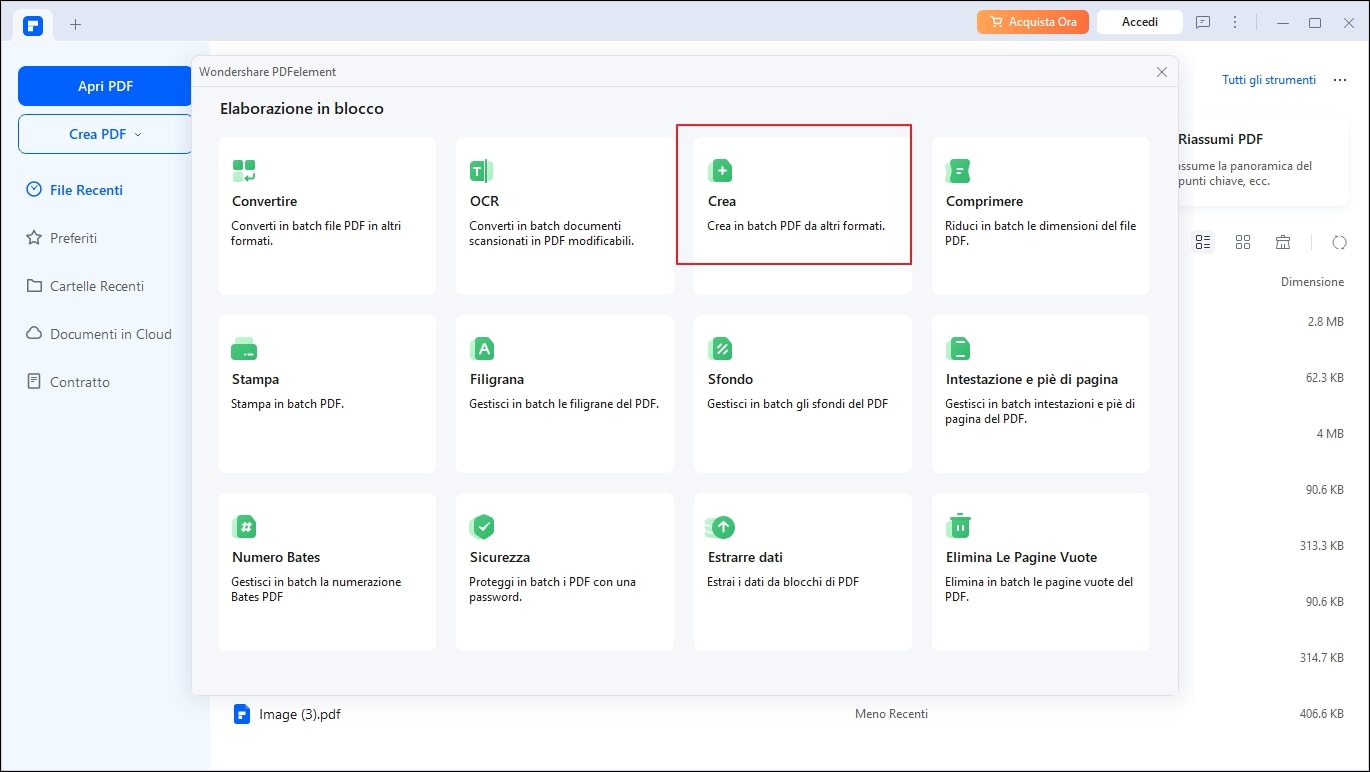Click the Crea batch icon
Viewport: 1370px width, 772px height.
pos(720,171)
